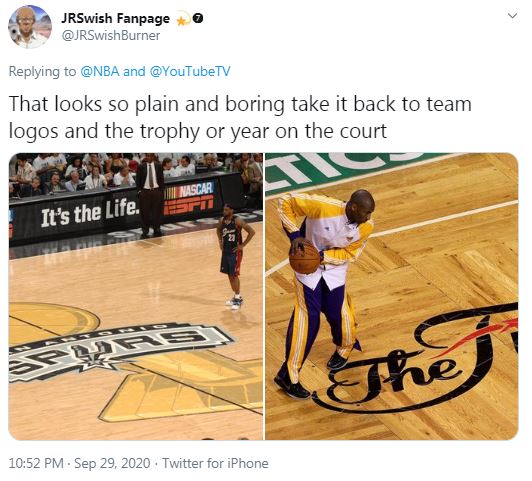532x481 pixels.
Task: View the Celtics Finals court photo
Action: [392, 296]
